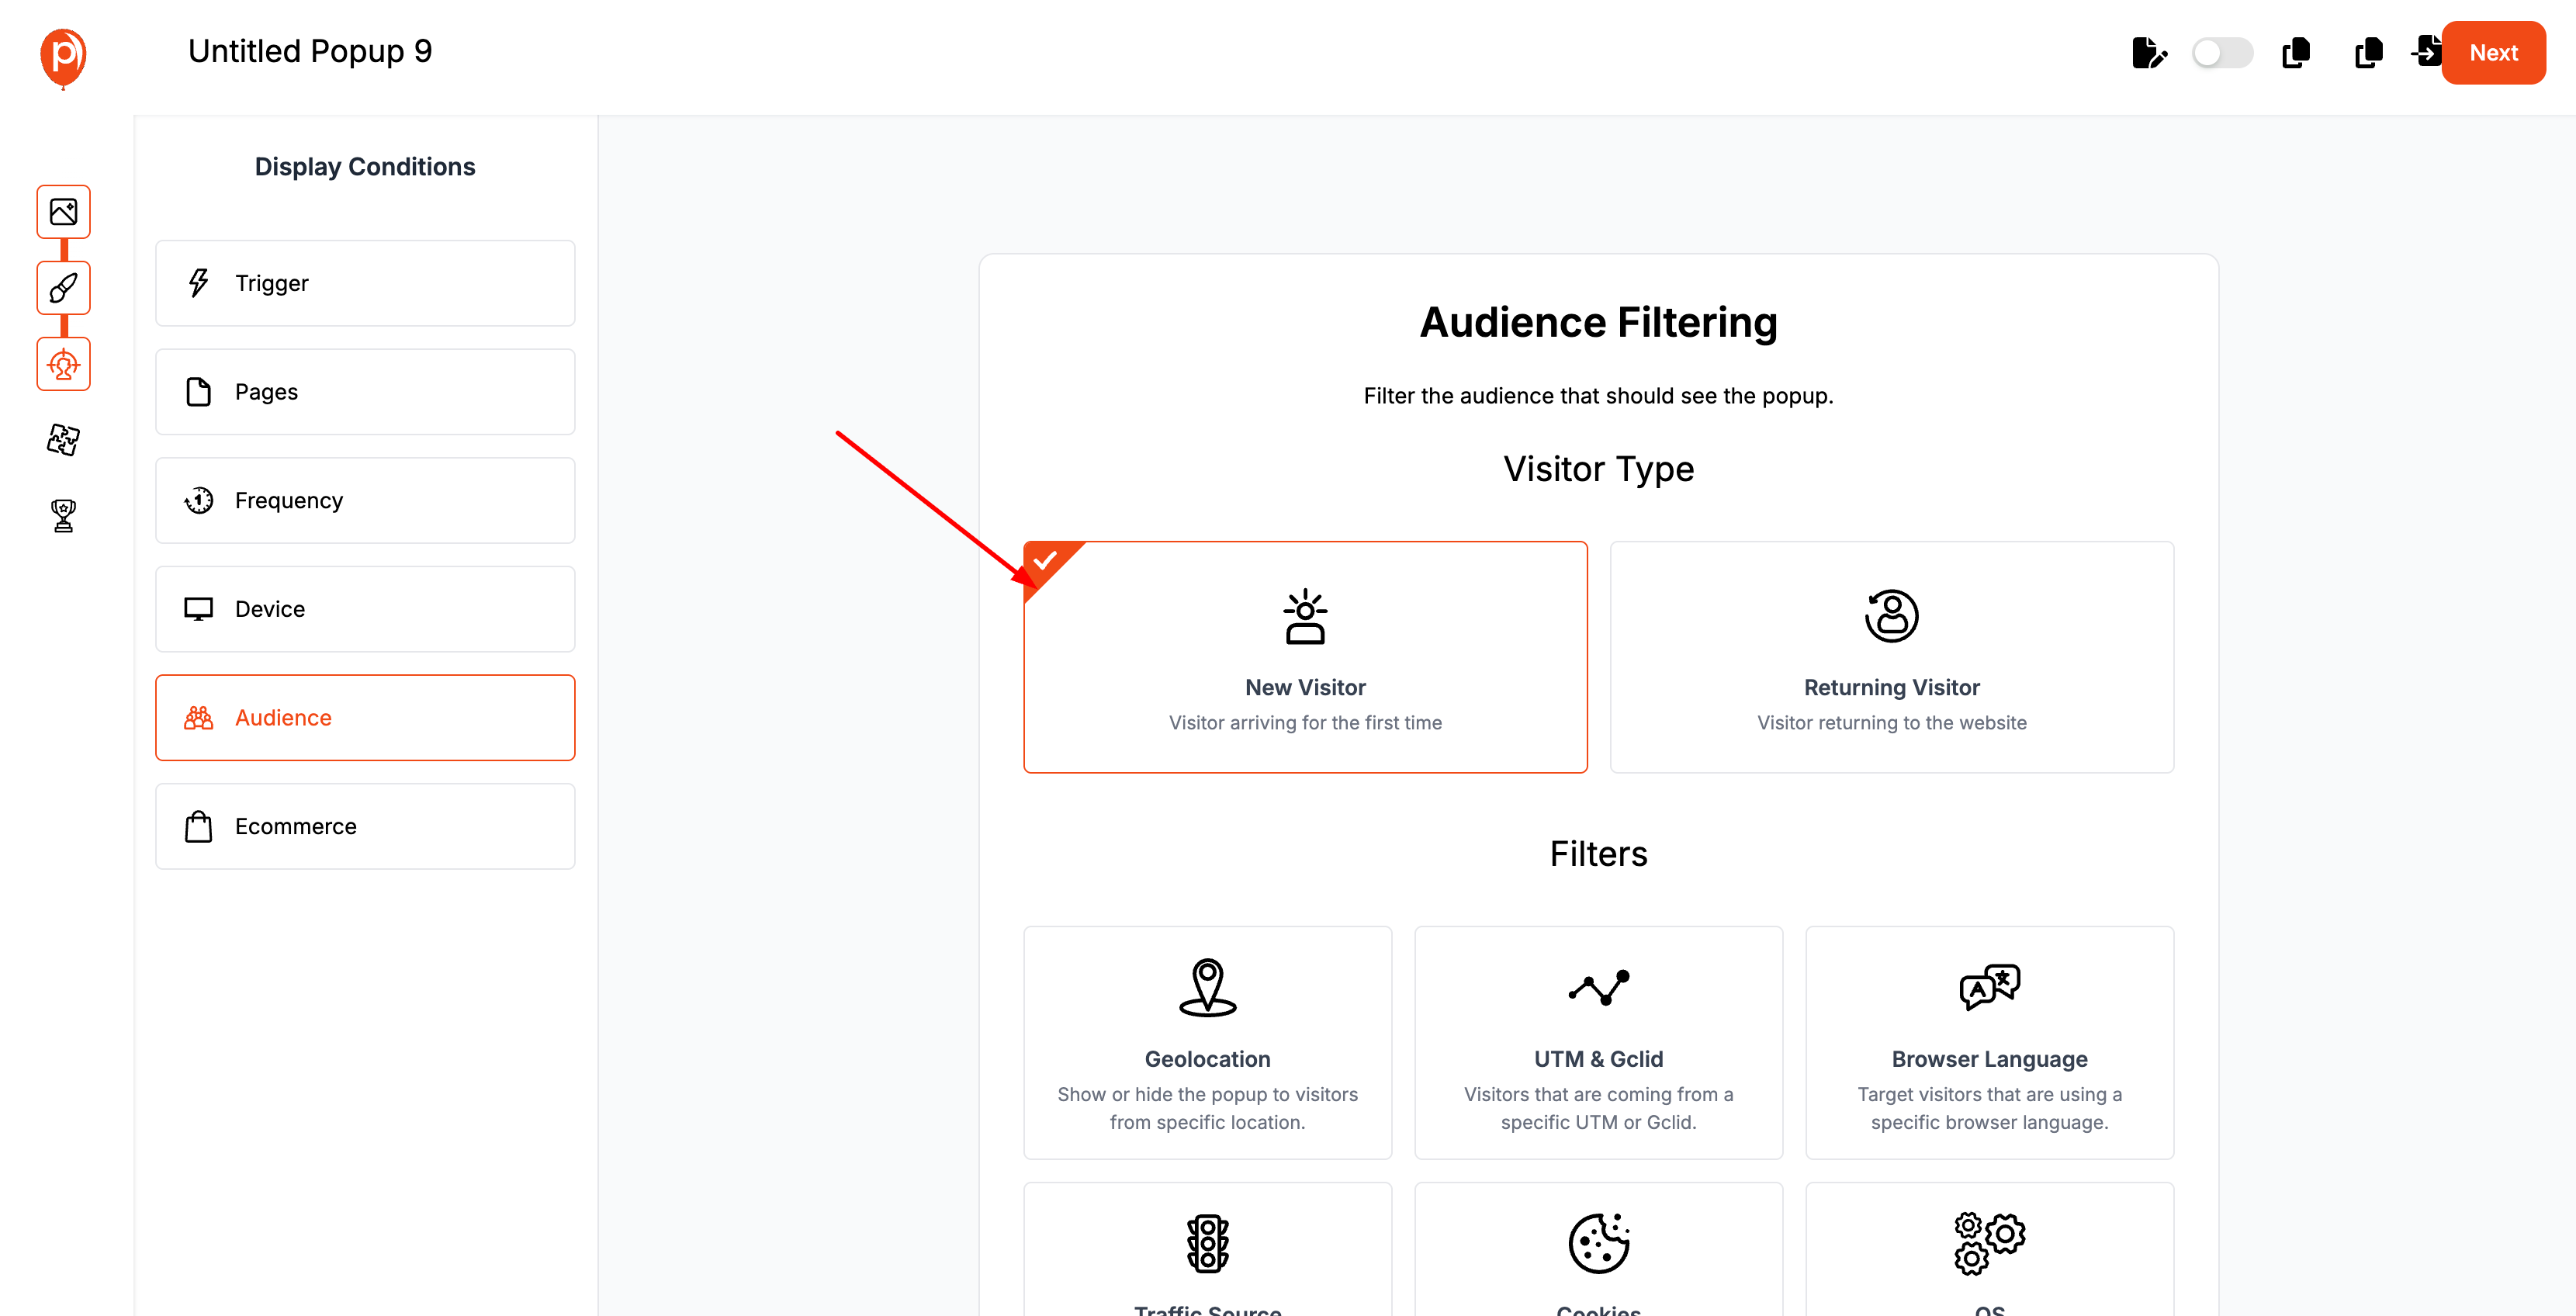Screen dimensions: 2576x1316
Task: Enable the publish toggle in the top bar
Action: pyautogui.click(x=2222, y=53)
